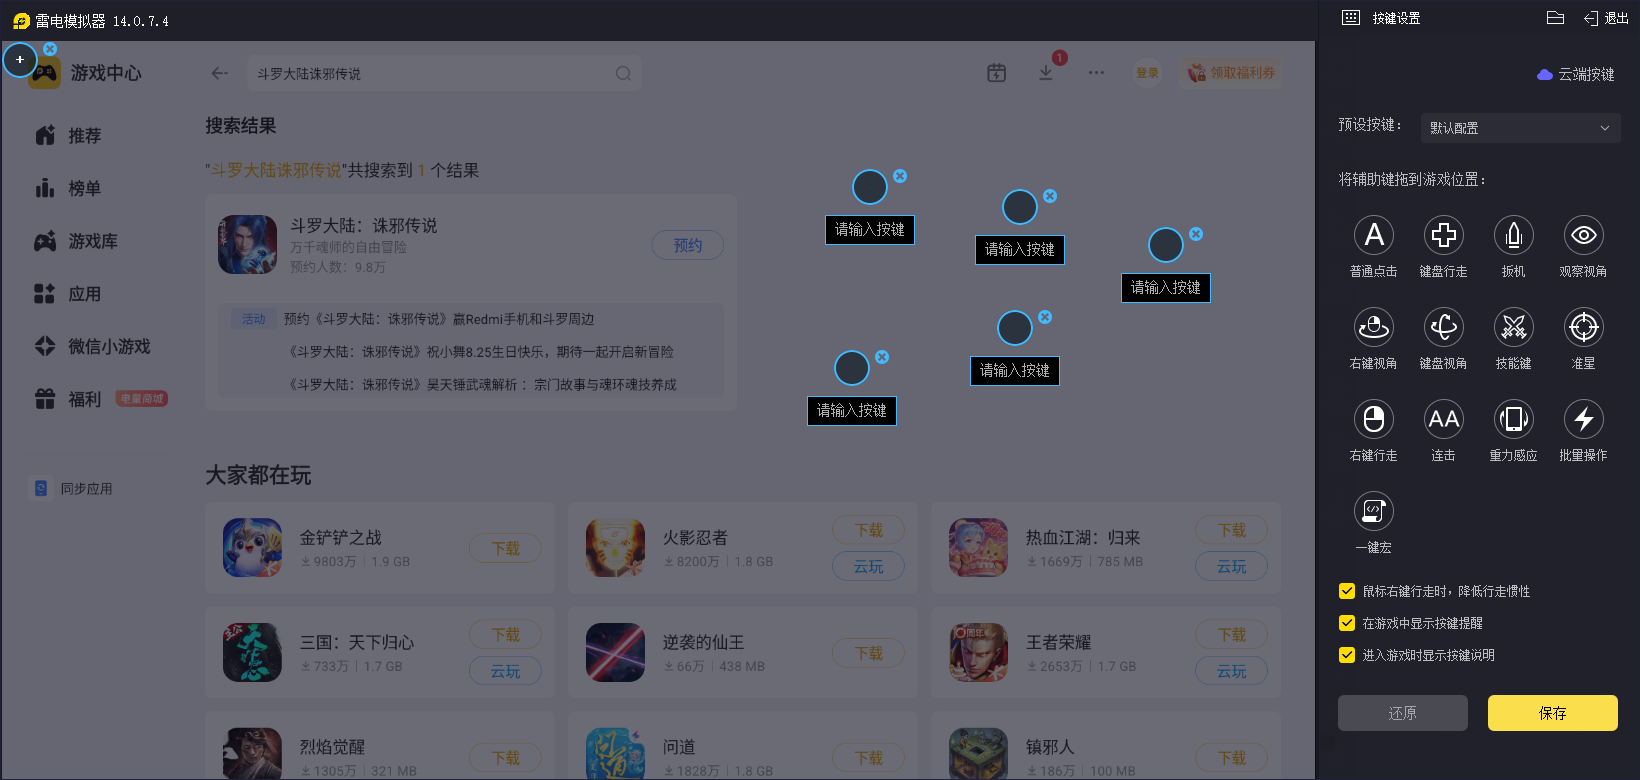This screenshot has width=1640, height=780.
Task: Click the back arrow in 游戏中心
Action: tap(220, 73)
